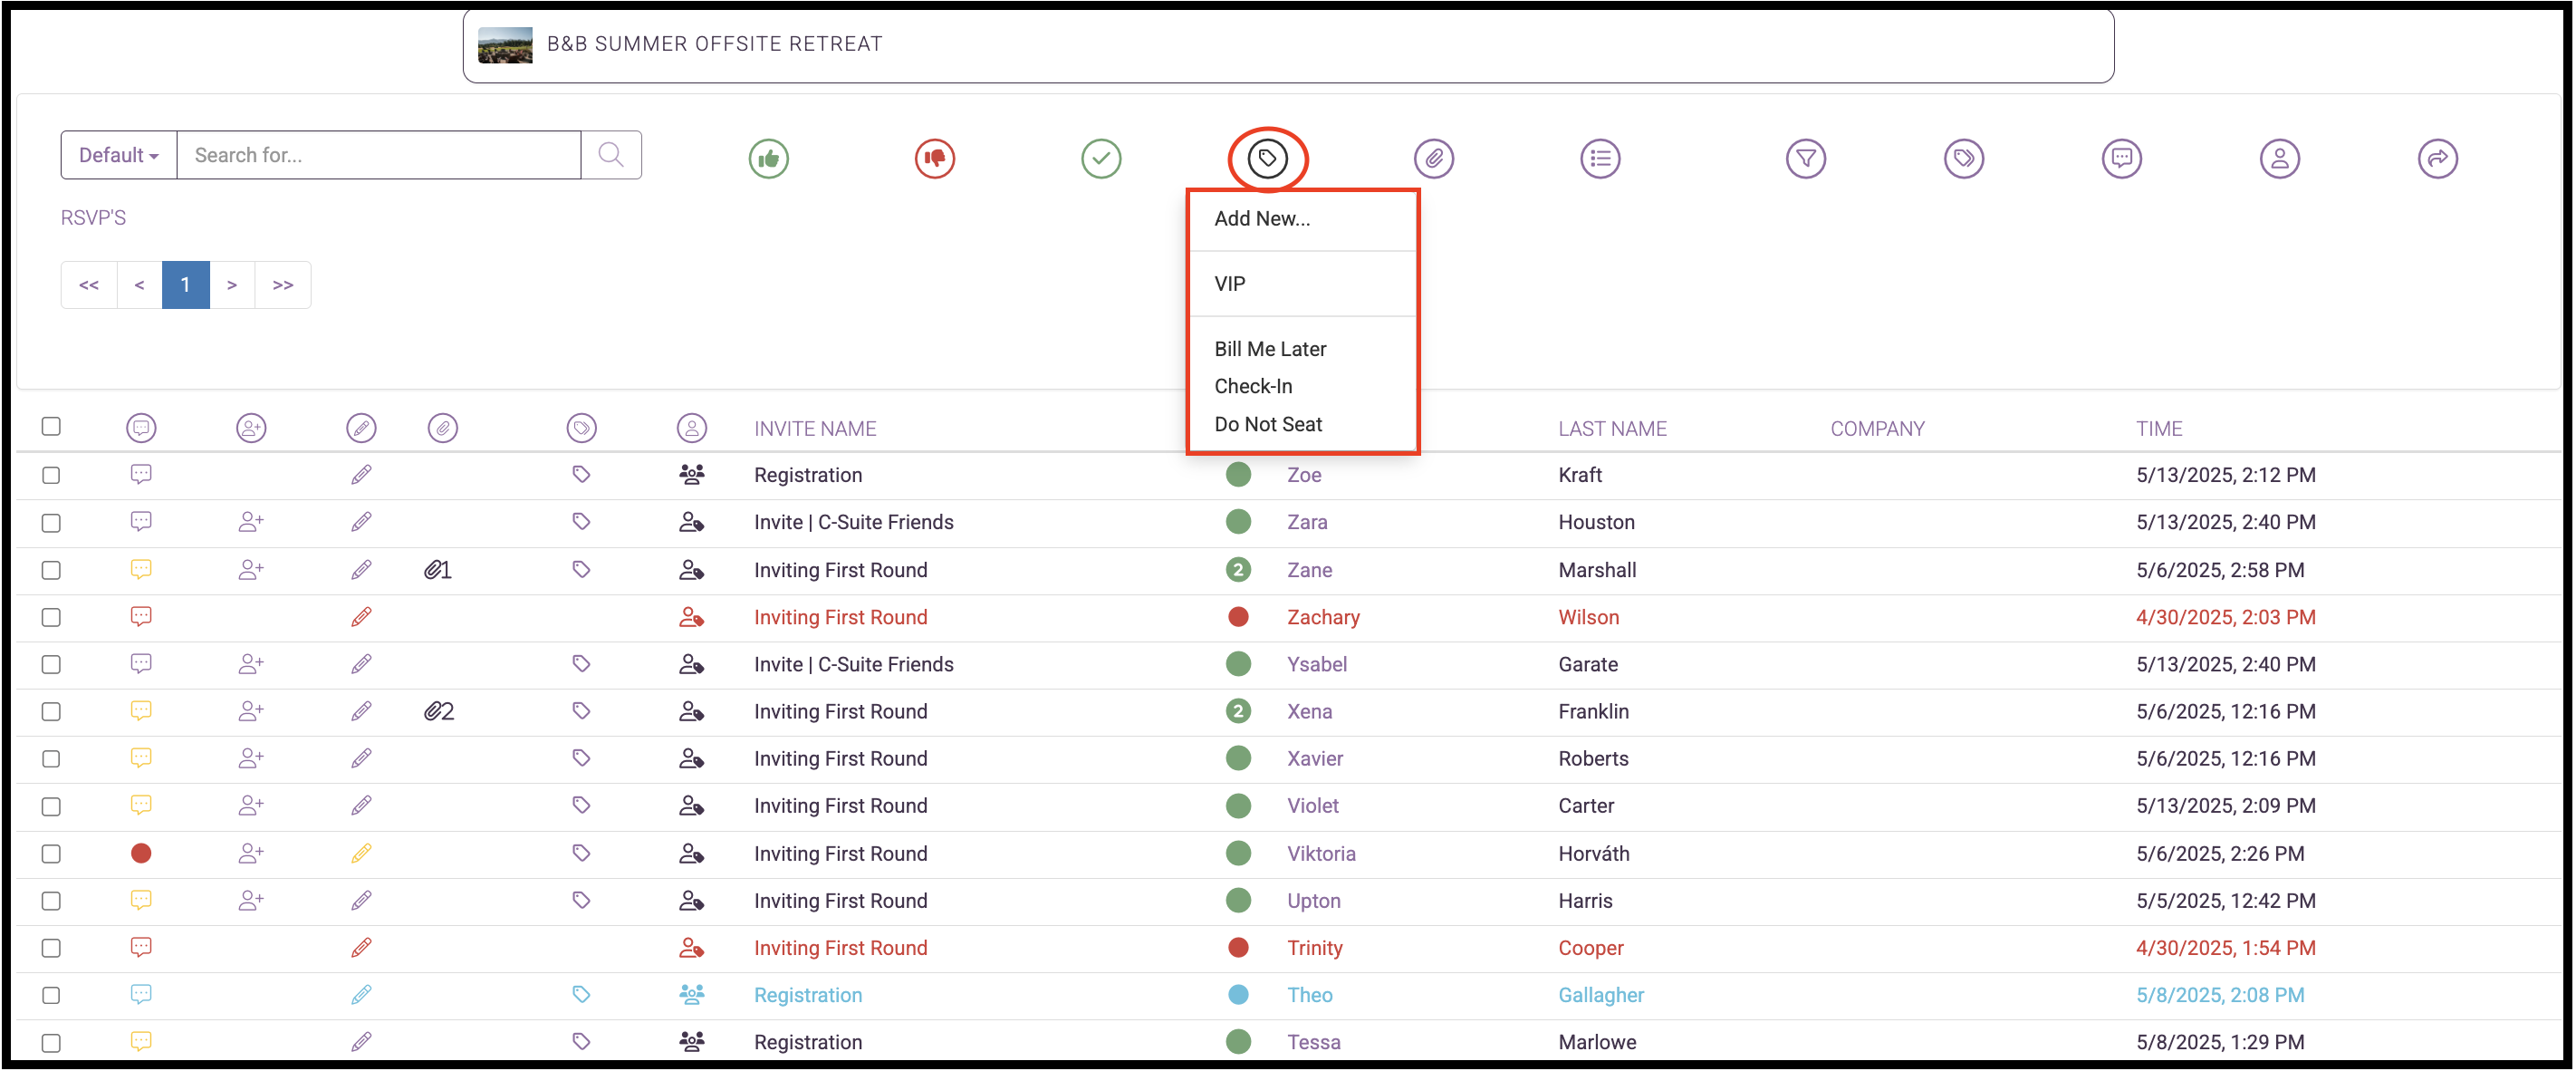The height and width of the screenshot is (1071, 2576).
Task: Click the magnifying glass search button
Action: coord(611,155)
